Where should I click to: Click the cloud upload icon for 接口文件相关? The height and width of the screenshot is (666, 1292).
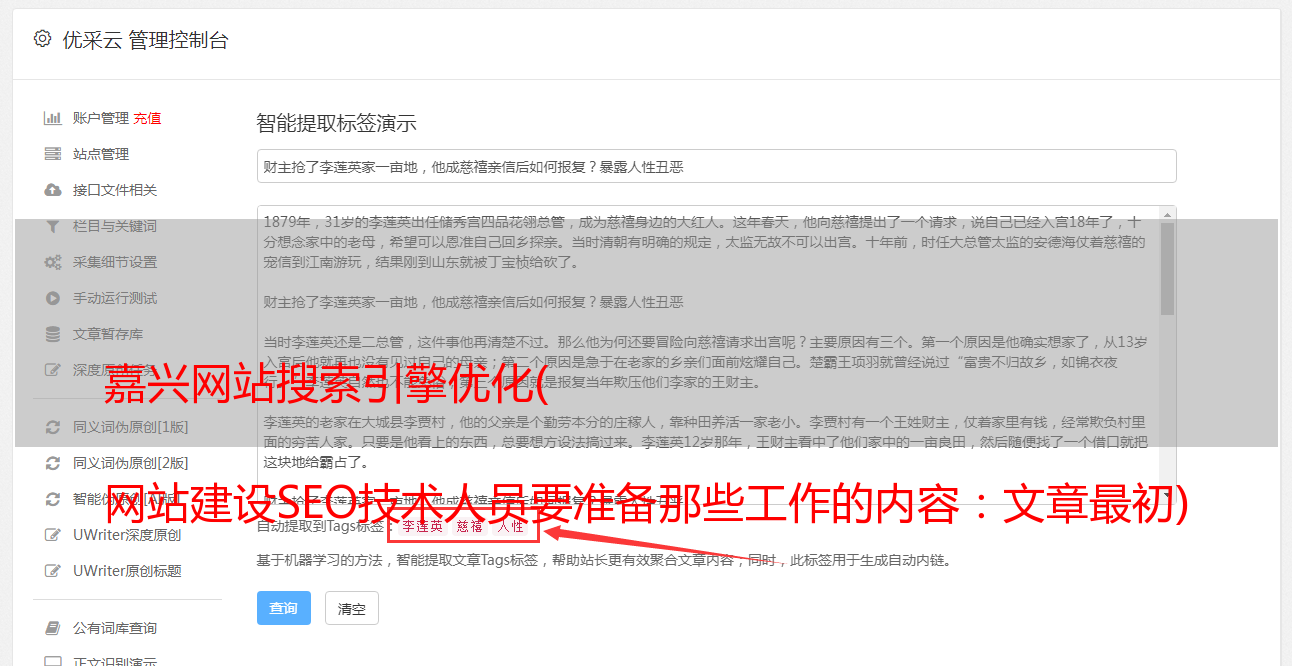point(53,190)
